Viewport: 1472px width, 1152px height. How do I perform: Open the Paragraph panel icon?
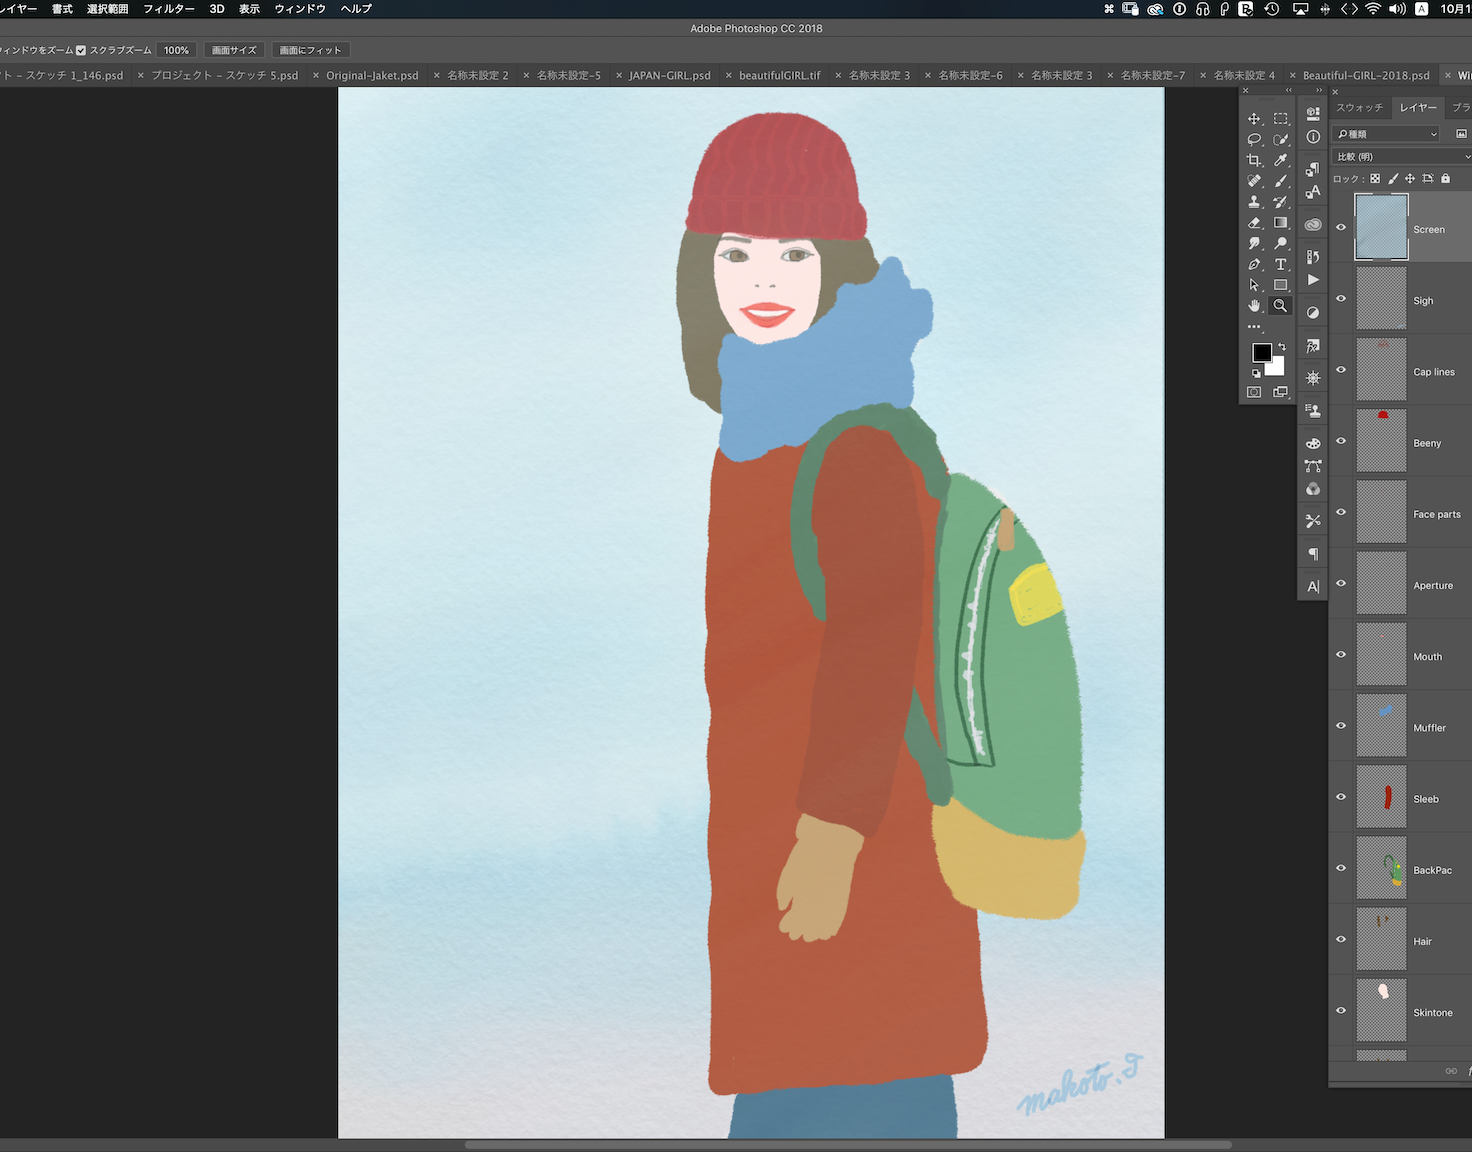pos(1313,554)
